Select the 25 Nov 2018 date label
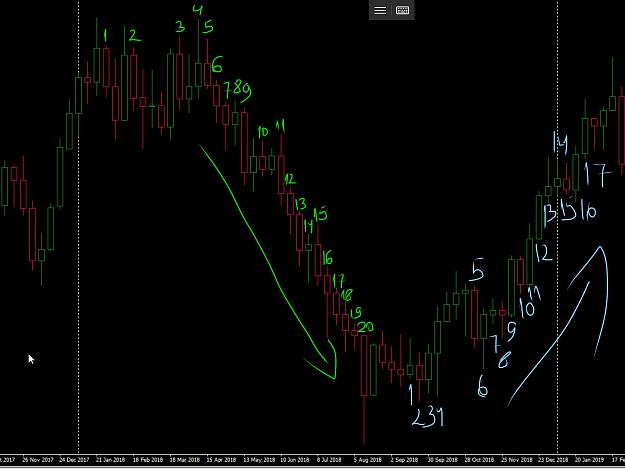The width and height of the screenshot is (625, 469). (517, 460)
